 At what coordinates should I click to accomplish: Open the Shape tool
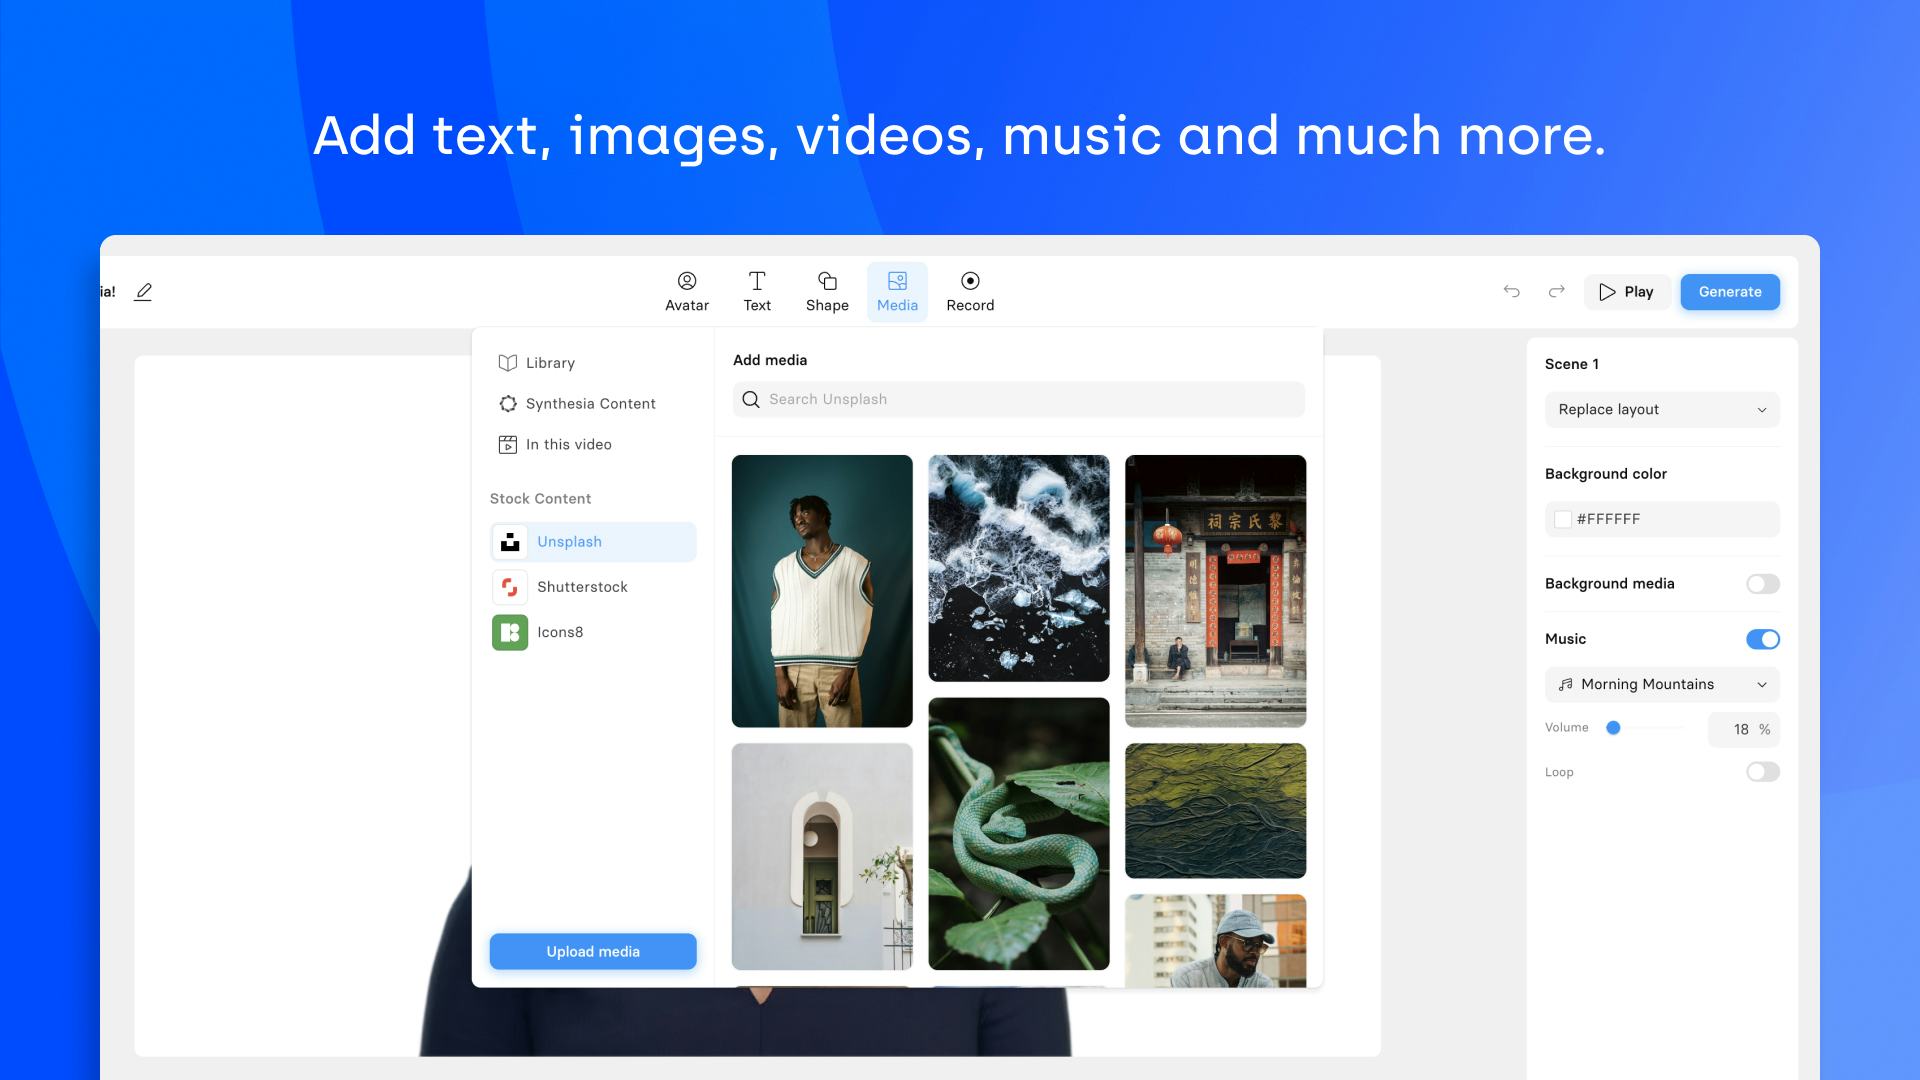coord(827,291)
